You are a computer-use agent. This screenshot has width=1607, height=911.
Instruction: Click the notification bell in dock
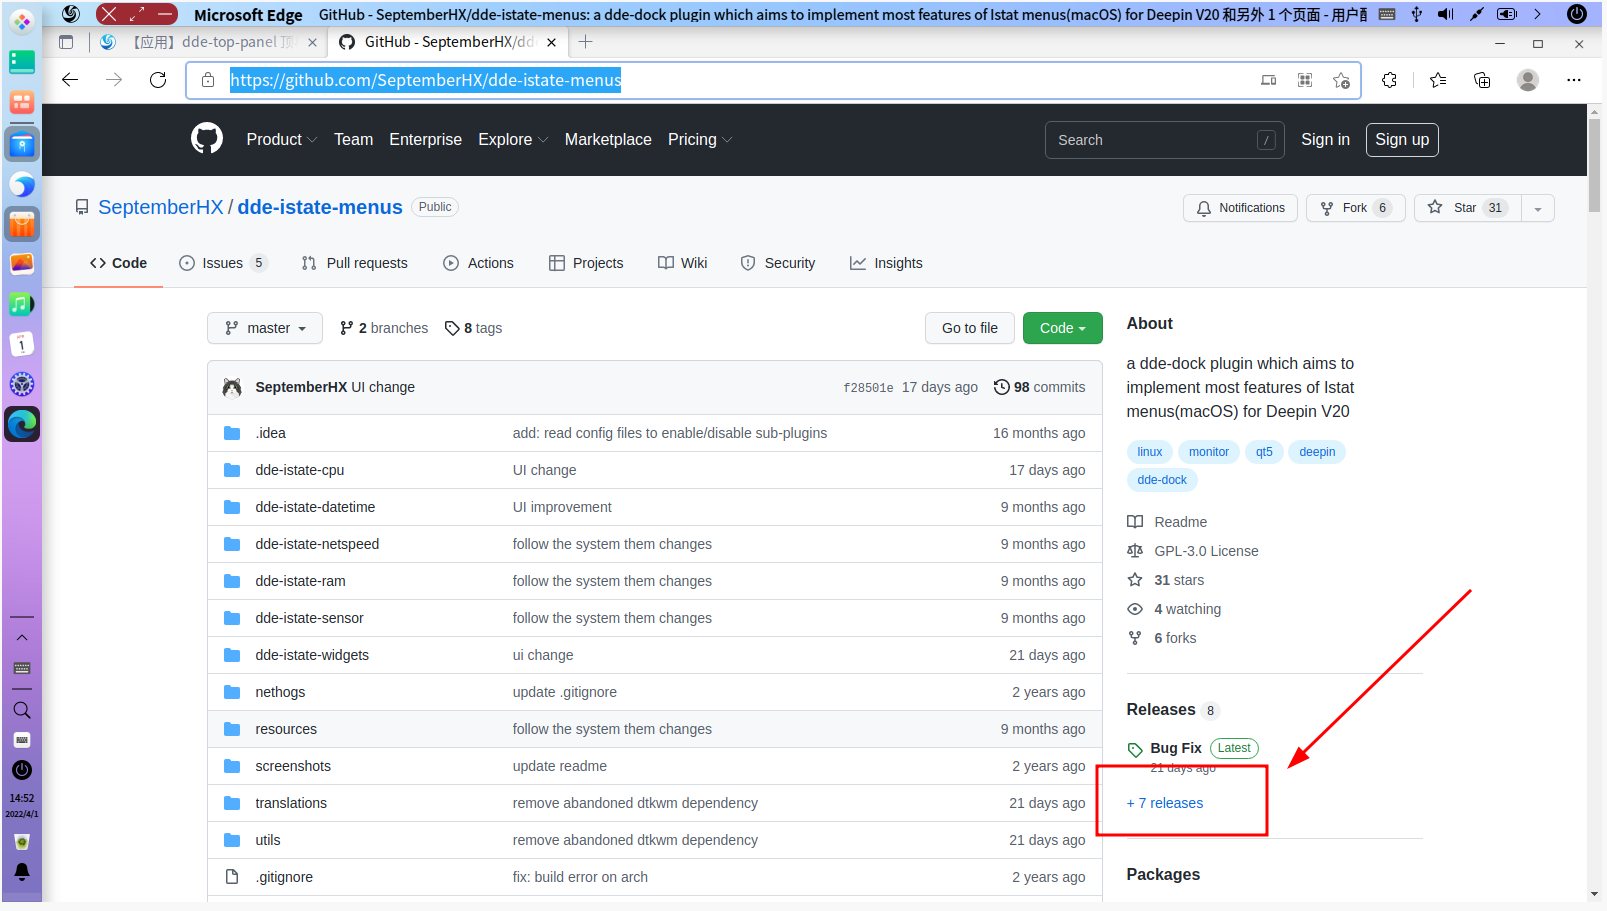click(x=22, y=872)
